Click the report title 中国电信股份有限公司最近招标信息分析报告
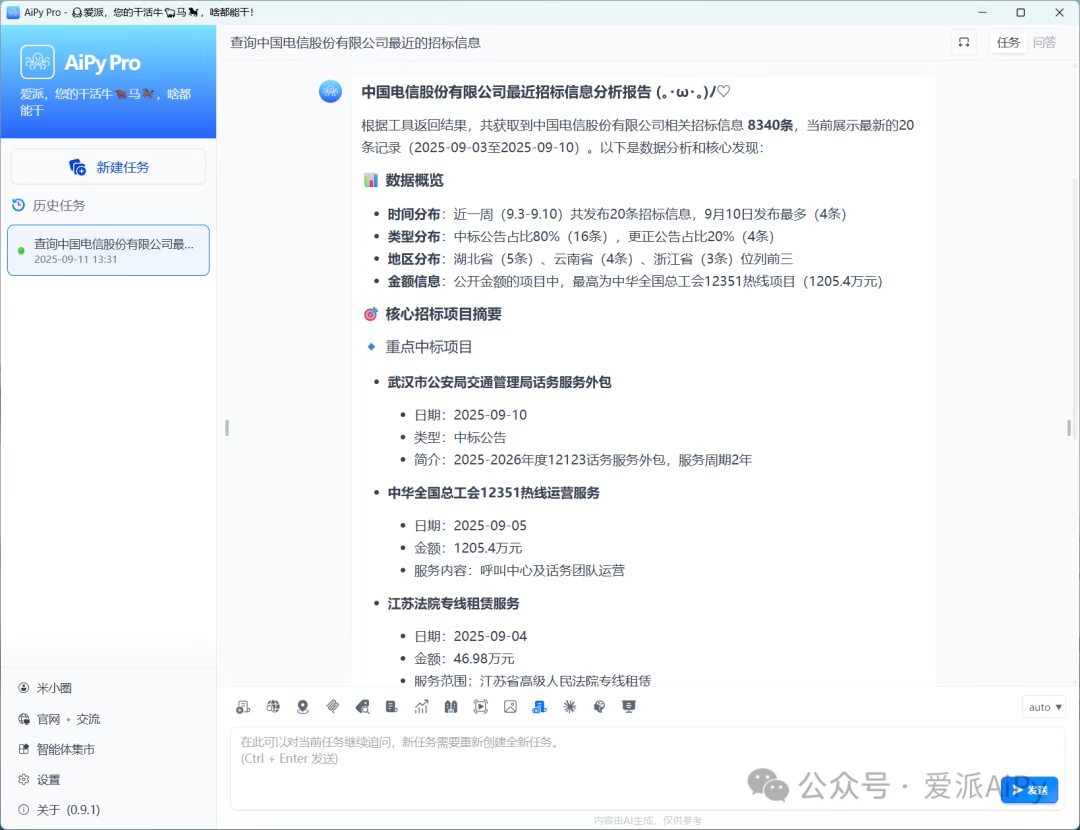This screenshot has height=830, width=1080. coord(546,92)
